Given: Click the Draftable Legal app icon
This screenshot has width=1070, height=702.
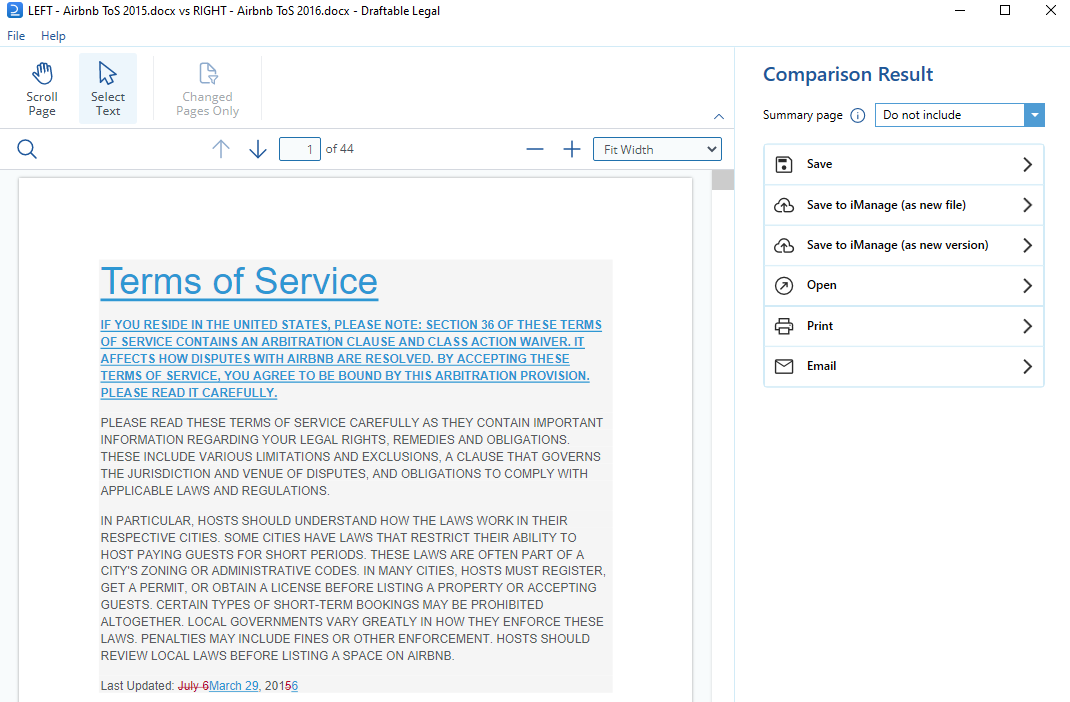Looking at the screenshot, I should click(14, 10).
